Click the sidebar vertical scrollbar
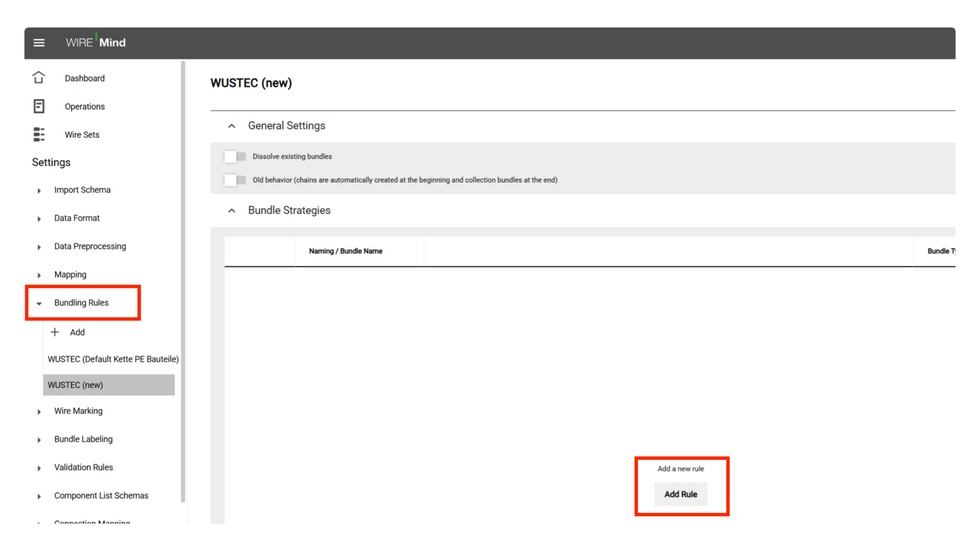 click(x=183, y=281)
